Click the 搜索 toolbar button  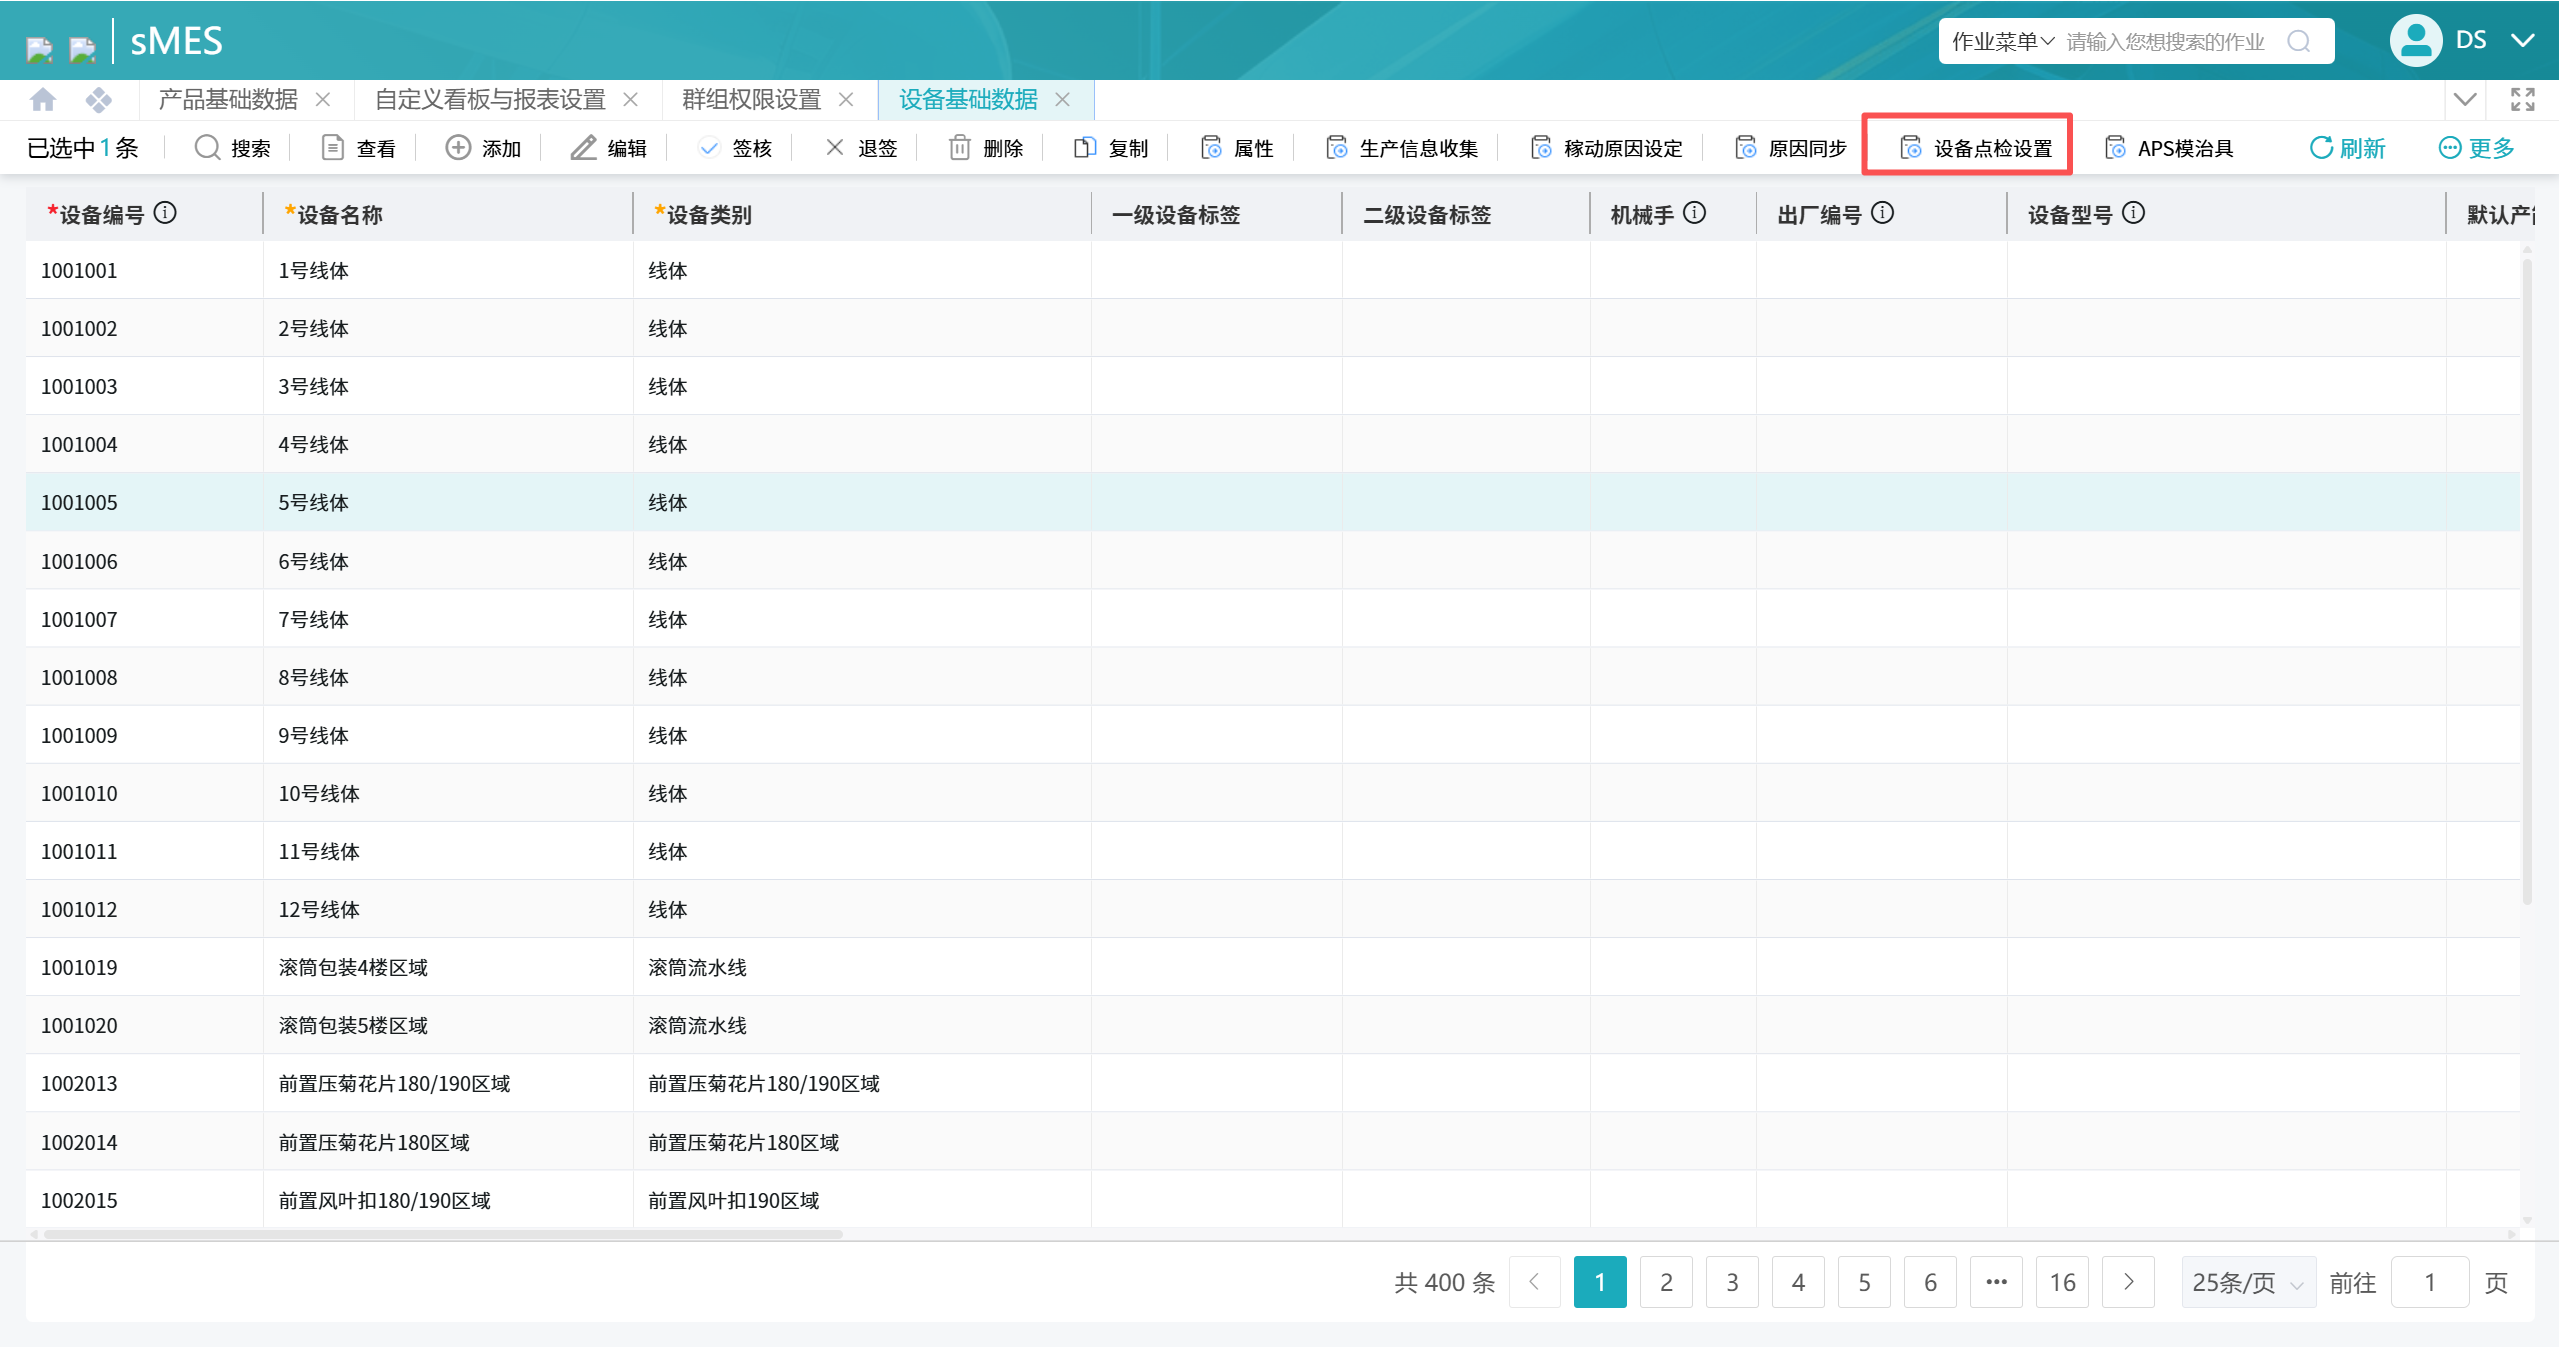click(x=232, y=148)
